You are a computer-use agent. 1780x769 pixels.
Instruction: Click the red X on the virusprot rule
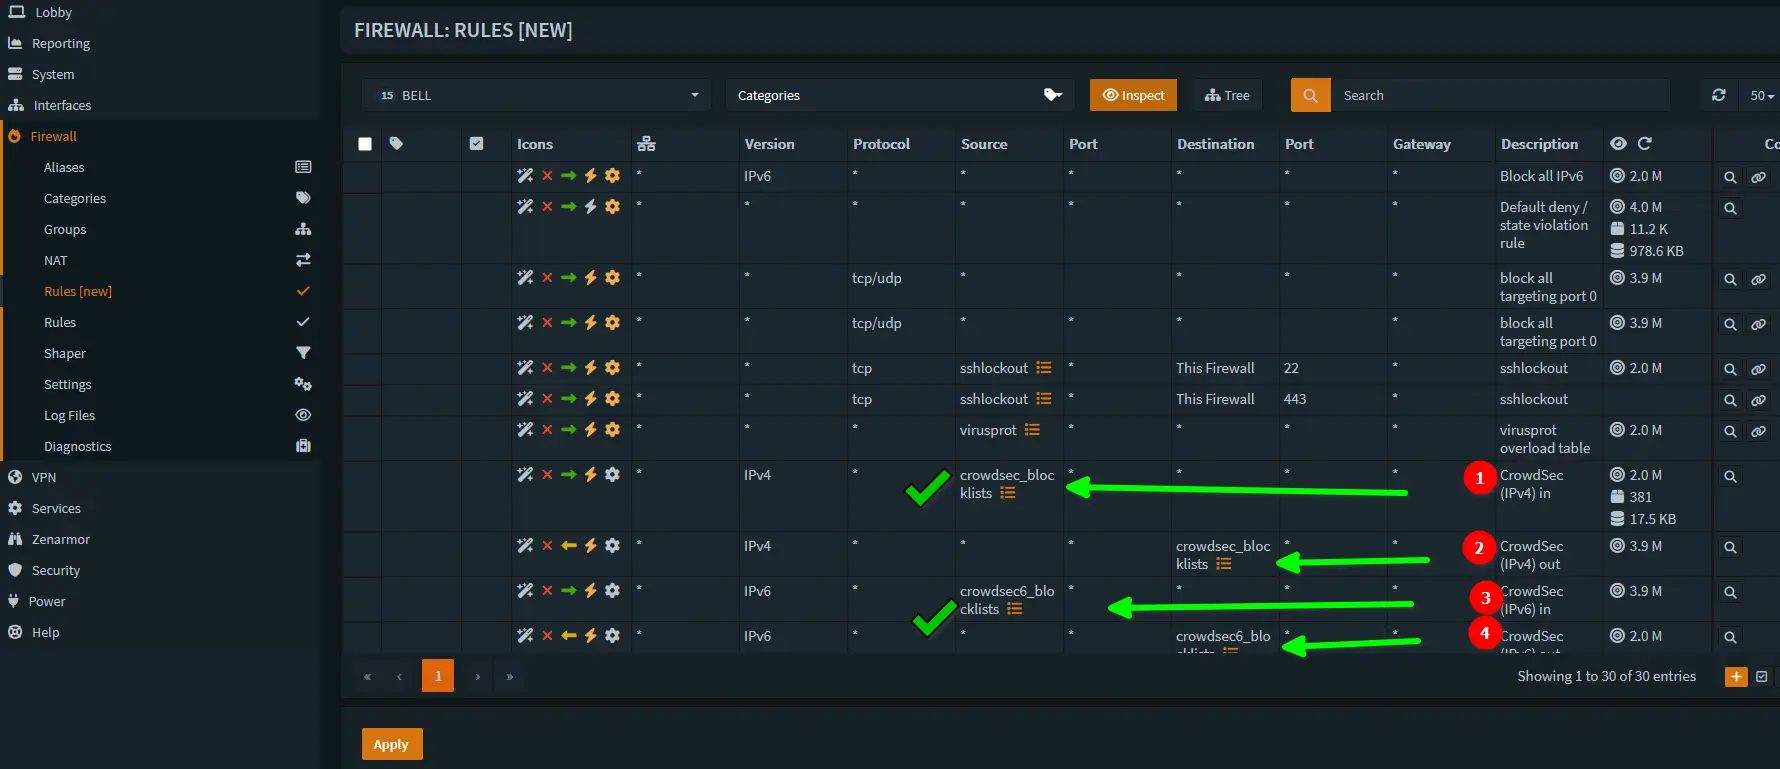(547, 429)
